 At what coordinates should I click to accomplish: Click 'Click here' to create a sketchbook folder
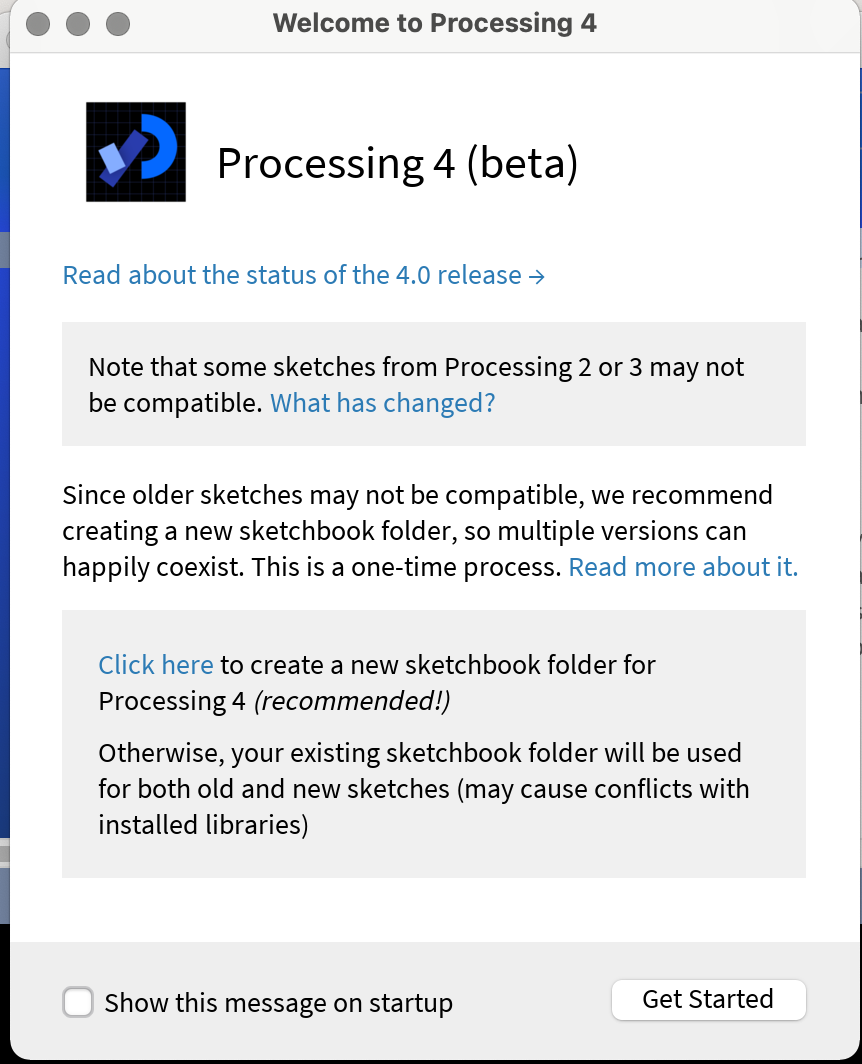click(x=155, y=664)
